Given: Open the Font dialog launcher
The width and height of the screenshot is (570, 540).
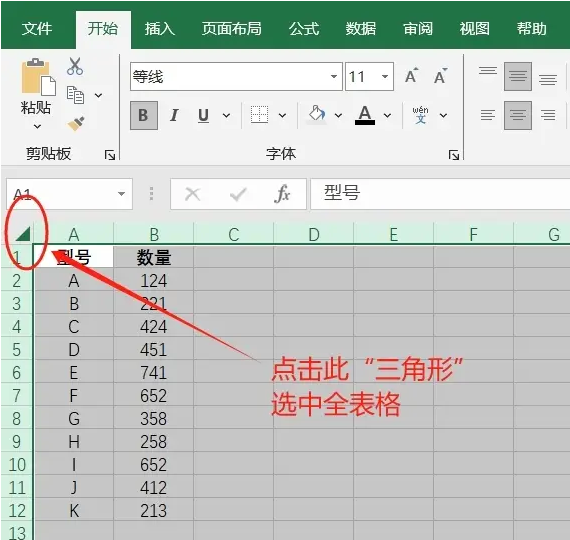Looking at the screenshot, I should [454, 155].
